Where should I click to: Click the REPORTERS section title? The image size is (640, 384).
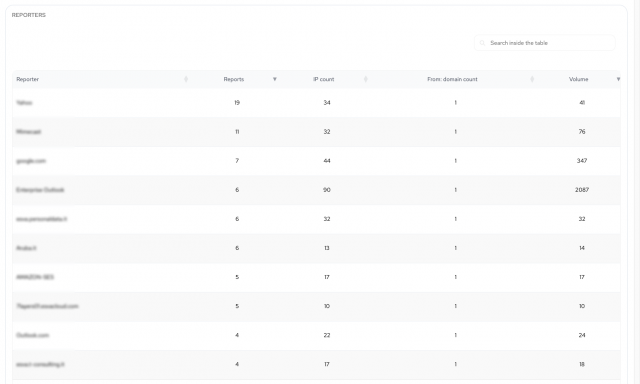[29, 15]
